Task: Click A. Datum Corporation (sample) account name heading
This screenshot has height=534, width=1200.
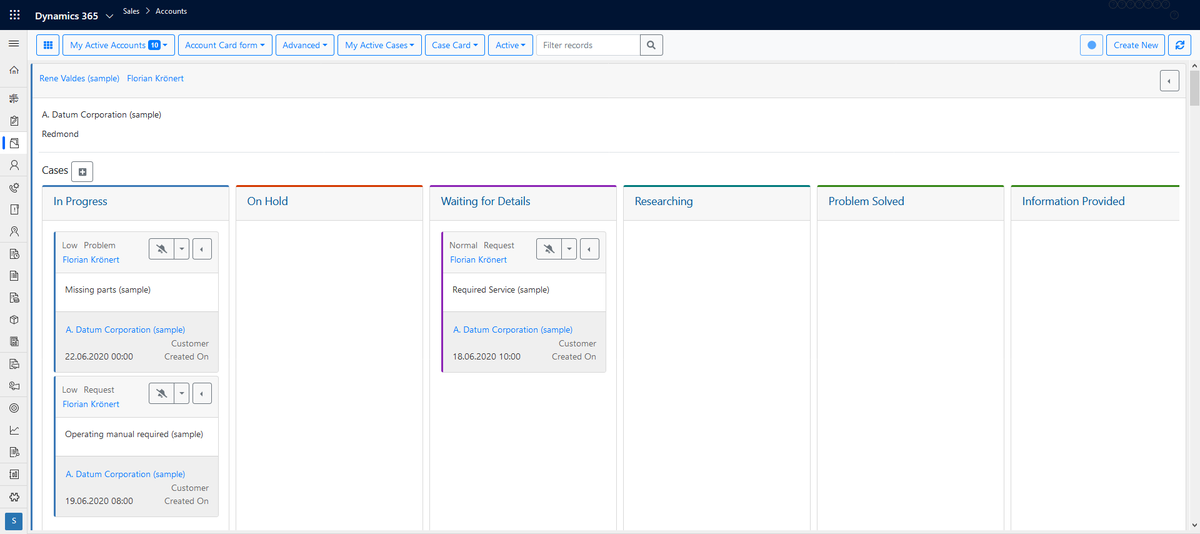Action: [101, 115]
